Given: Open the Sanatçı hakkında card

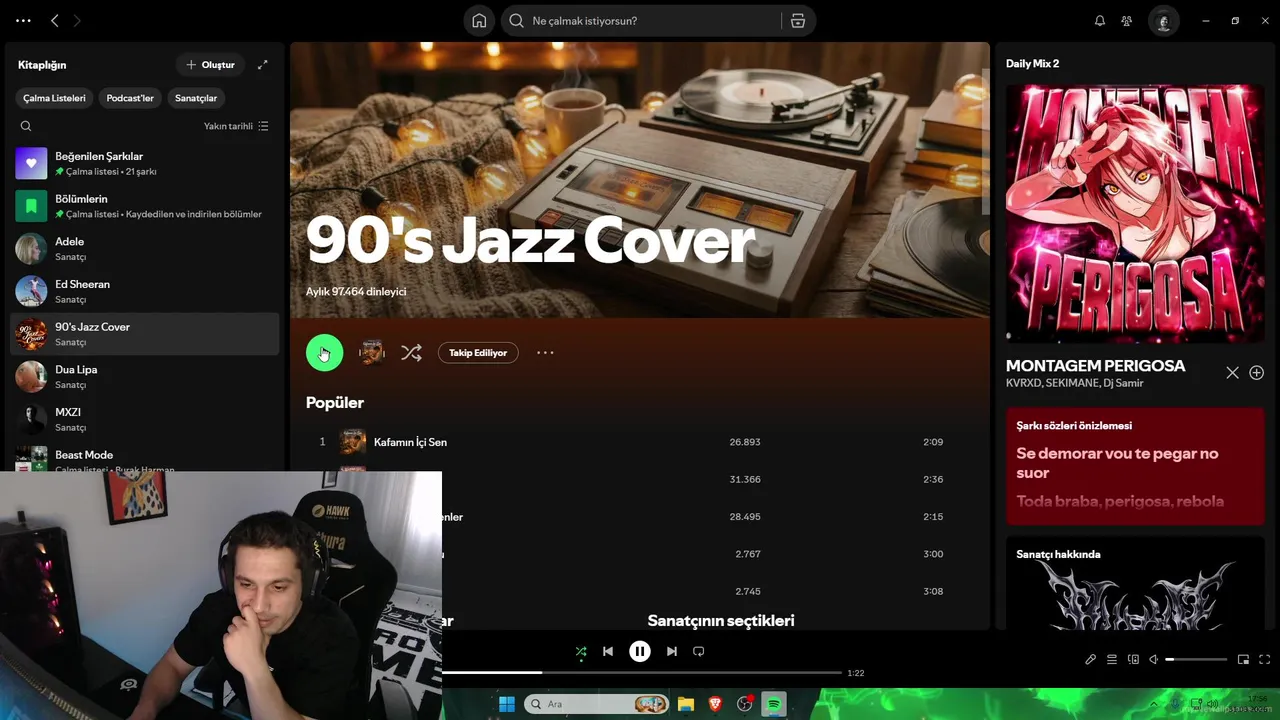Looking at the screenshot, I should (x=1135, y=583).
